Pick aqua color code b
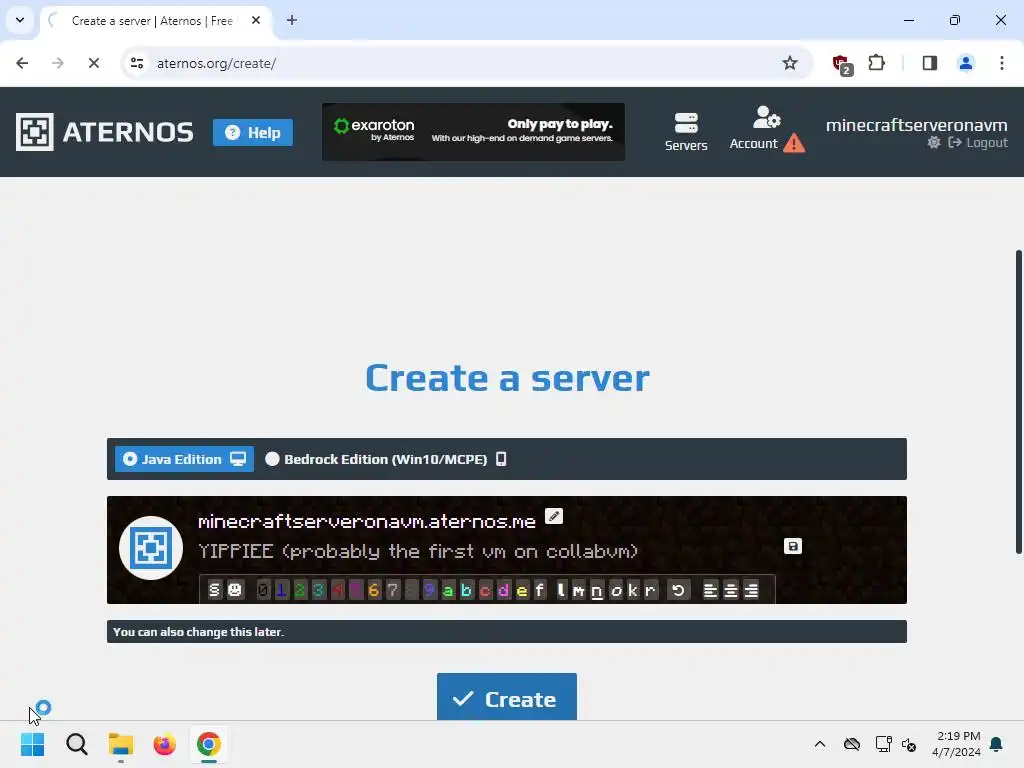Screen dimensions: 1024x768 [466, 590]
